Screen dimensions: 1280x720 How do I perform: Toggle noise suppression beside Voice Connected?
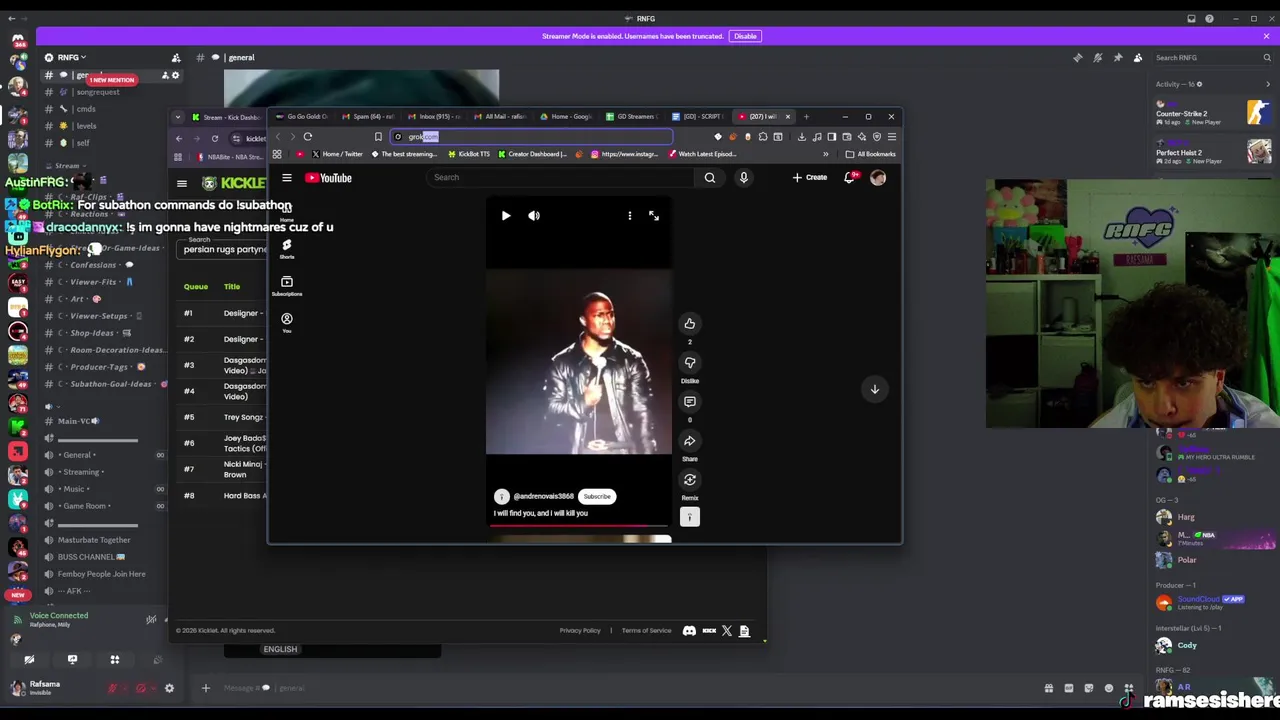151,620
